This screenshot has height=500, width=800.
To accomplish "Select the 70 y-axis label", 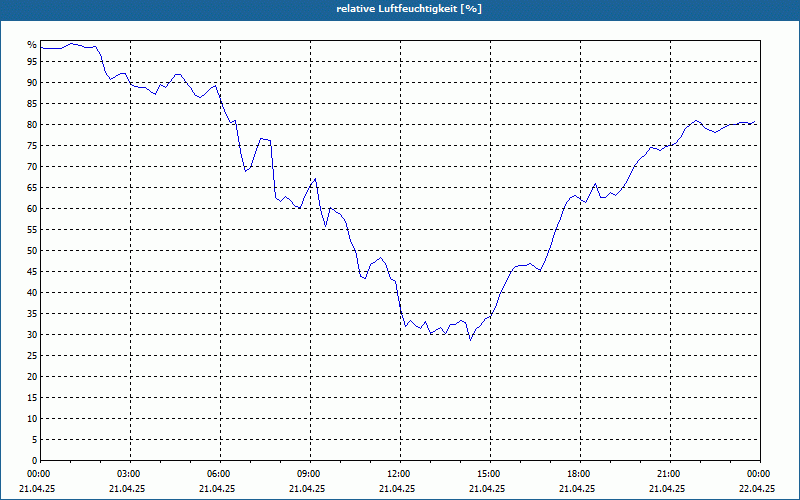I will coord(32,167).
